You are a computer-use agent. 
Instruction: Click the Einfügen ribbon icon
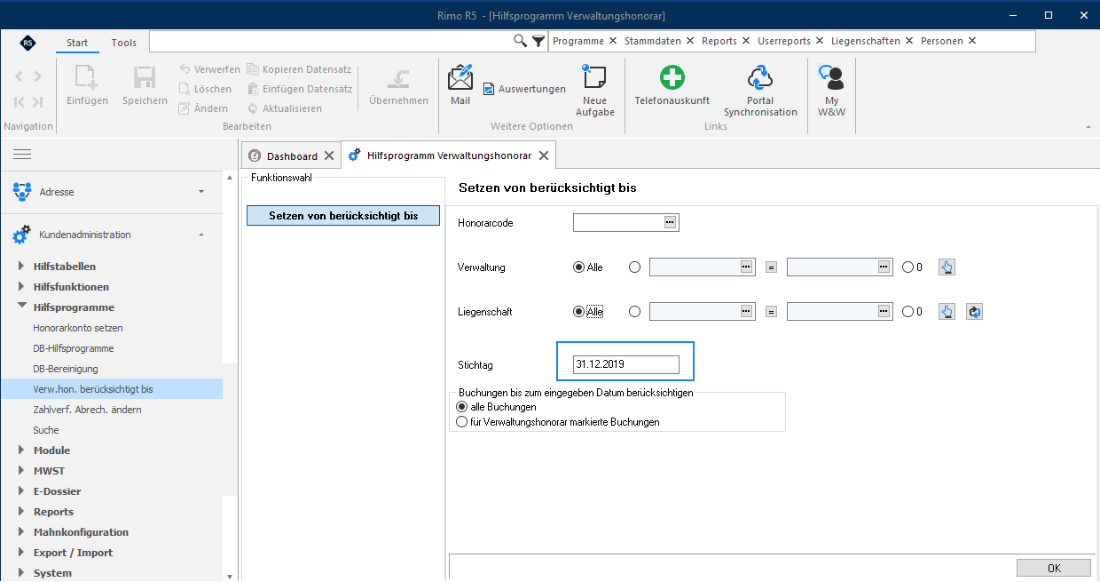[x=87, y=77]
